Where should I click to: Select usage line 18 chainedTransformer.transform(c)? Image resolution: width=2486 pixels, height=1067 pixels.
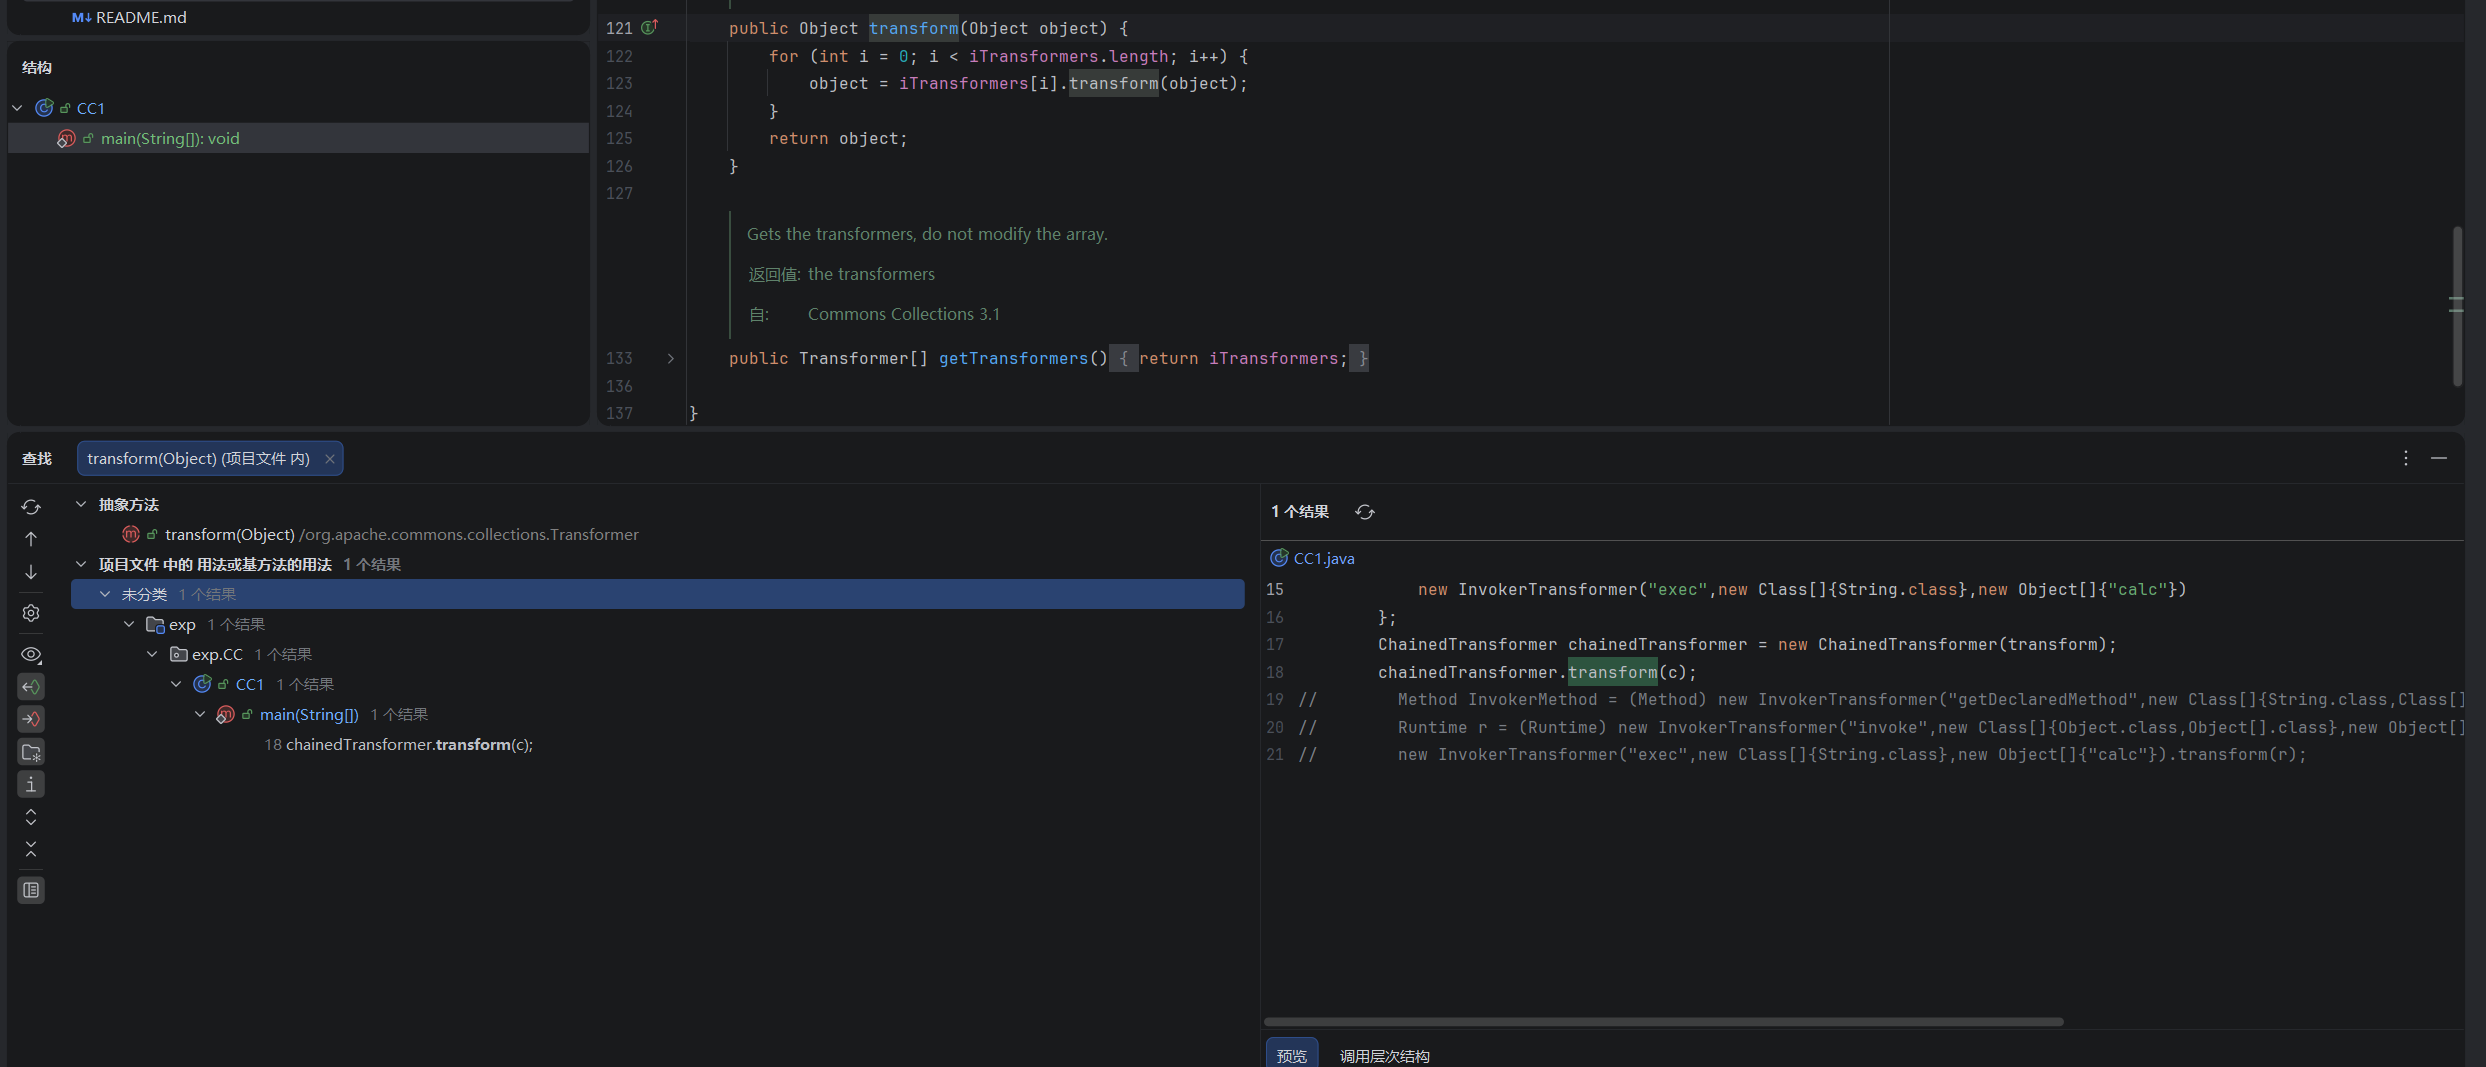click(x=398, y=744)
